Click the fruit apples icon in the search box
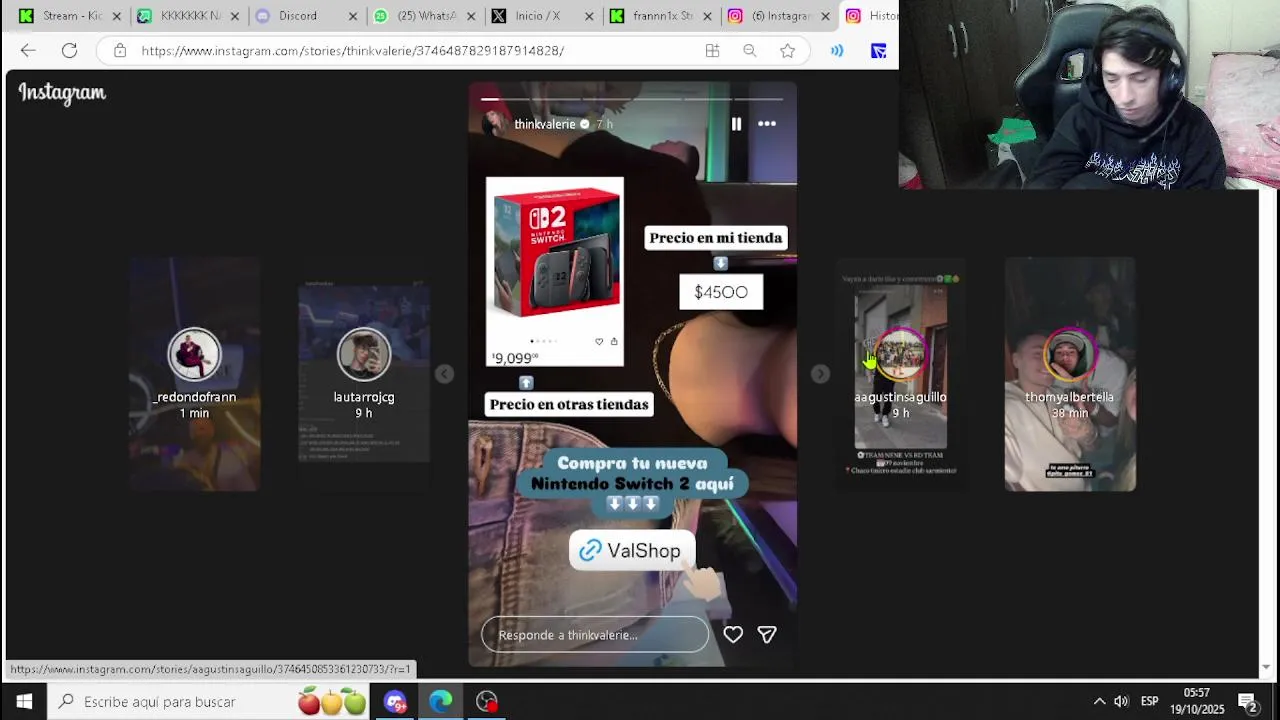The image size is (1280, 720). pyautogui.click(x=332, y=702)
